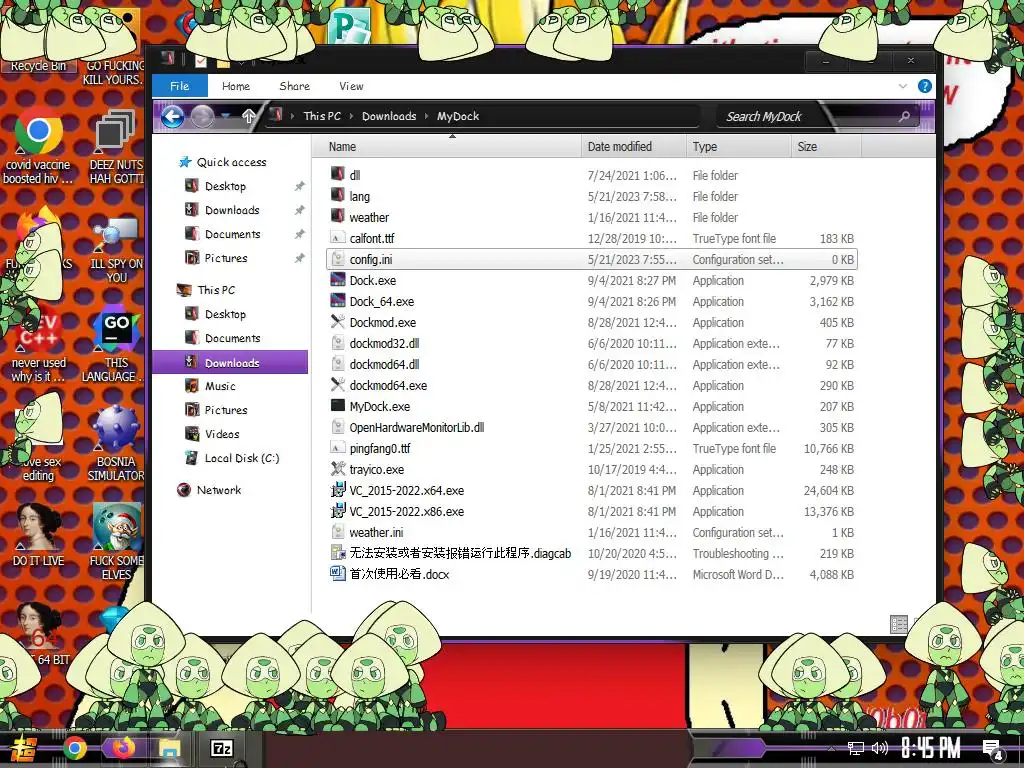Go to Downloads in breadcrumb path

[389, 116]
